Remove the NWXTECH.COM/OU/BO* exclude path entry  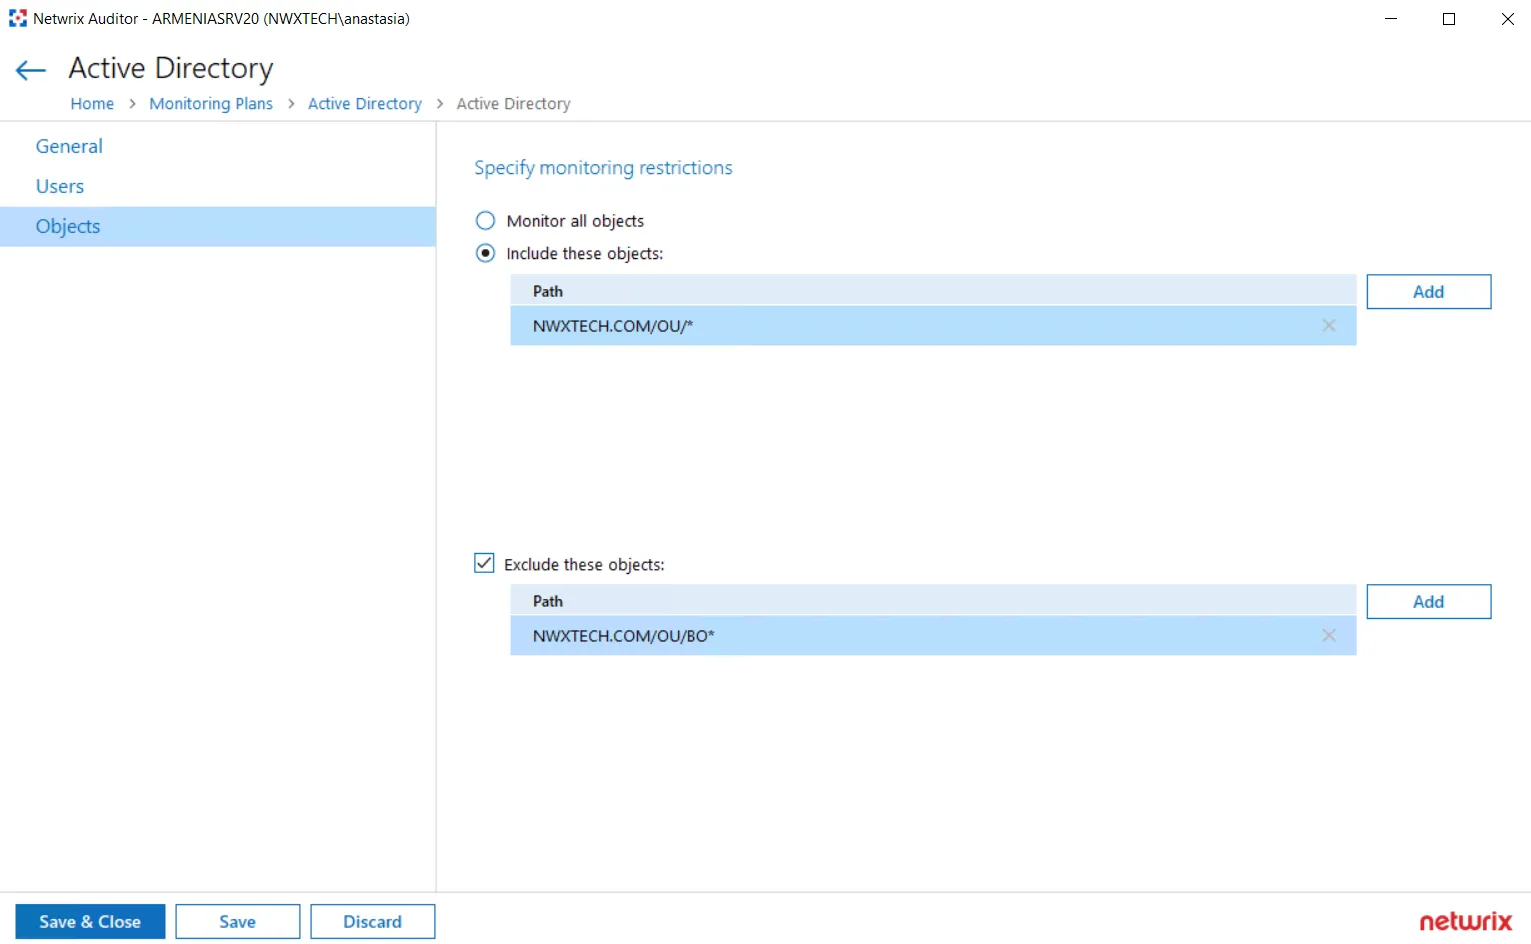tap(1328, 636)
